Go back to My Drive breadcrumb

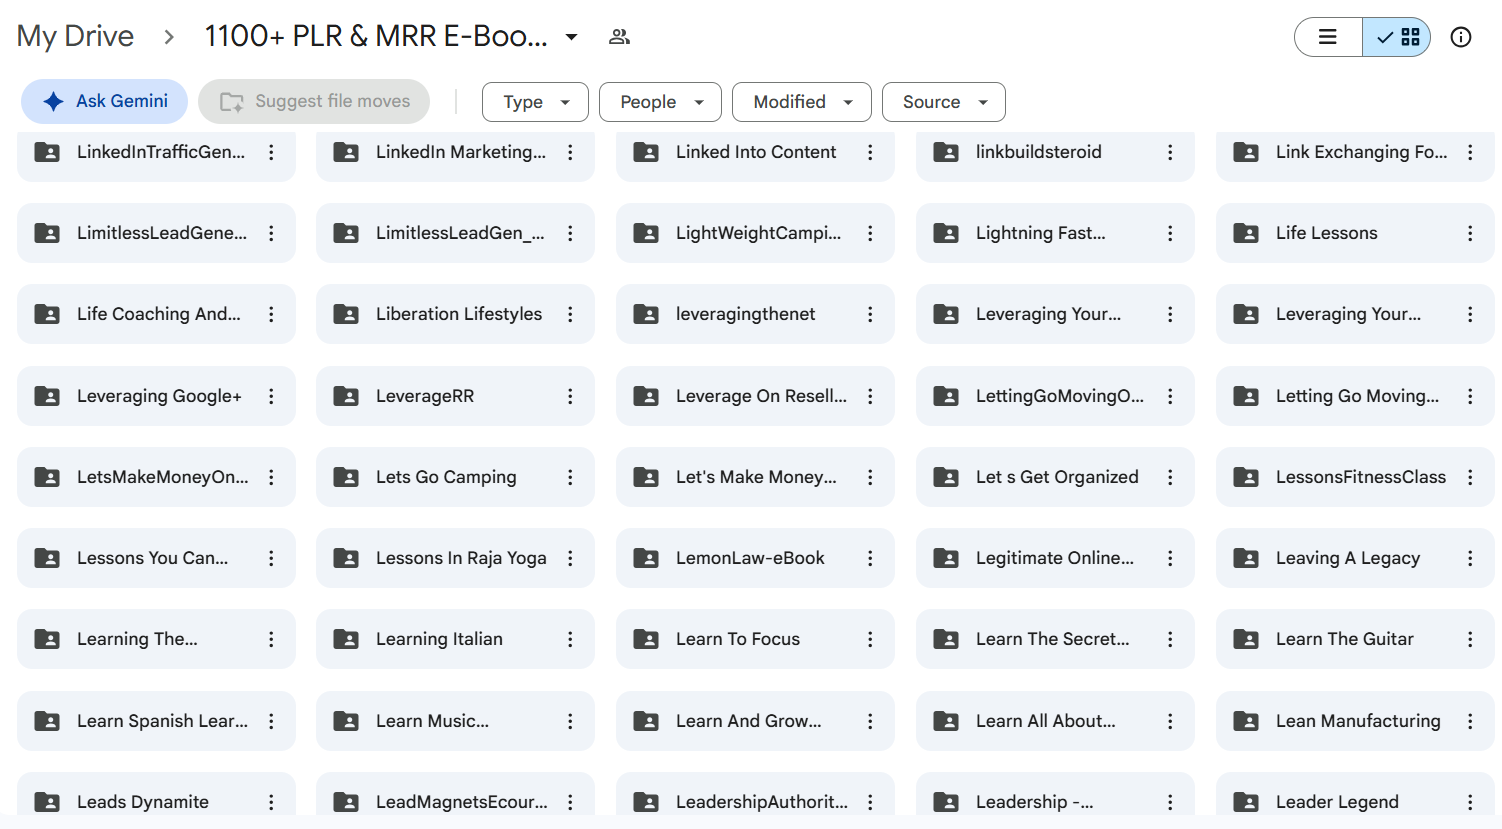pyautogui.click(x=75, y=36)
